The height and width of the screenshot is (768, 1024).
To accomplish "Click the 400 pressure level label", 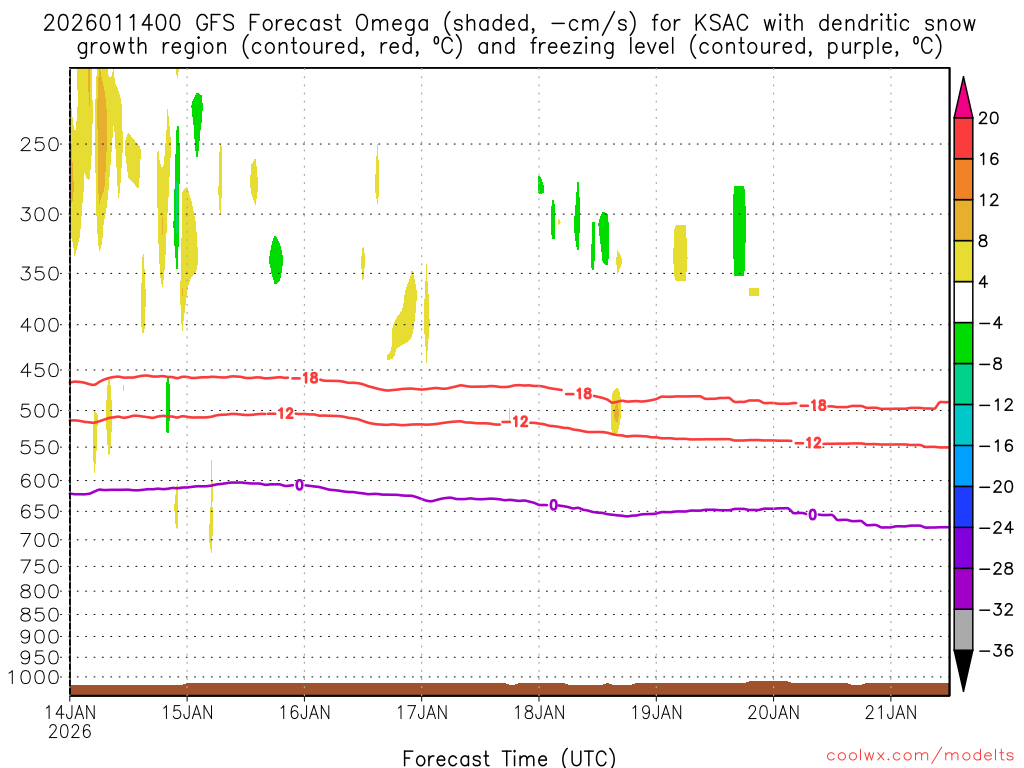I will tap(40, 325).
